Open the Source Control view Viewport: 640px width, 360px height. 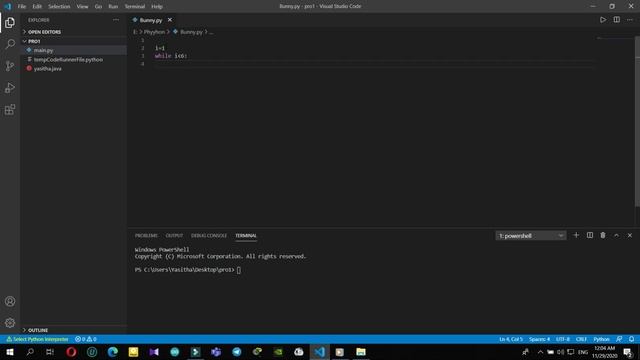10,66
